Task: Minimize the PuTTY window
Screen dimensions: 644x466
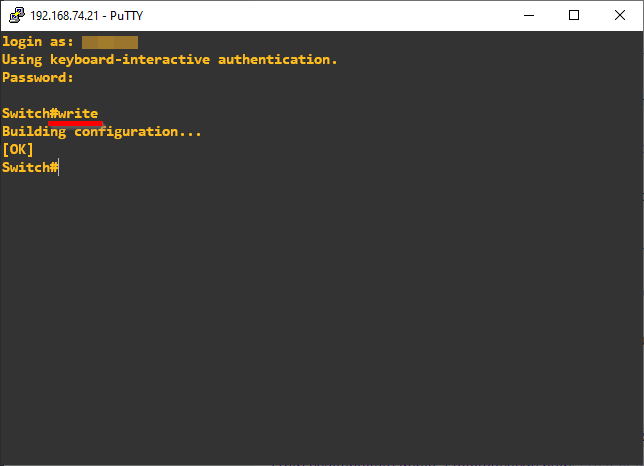Action: point(527,15)
